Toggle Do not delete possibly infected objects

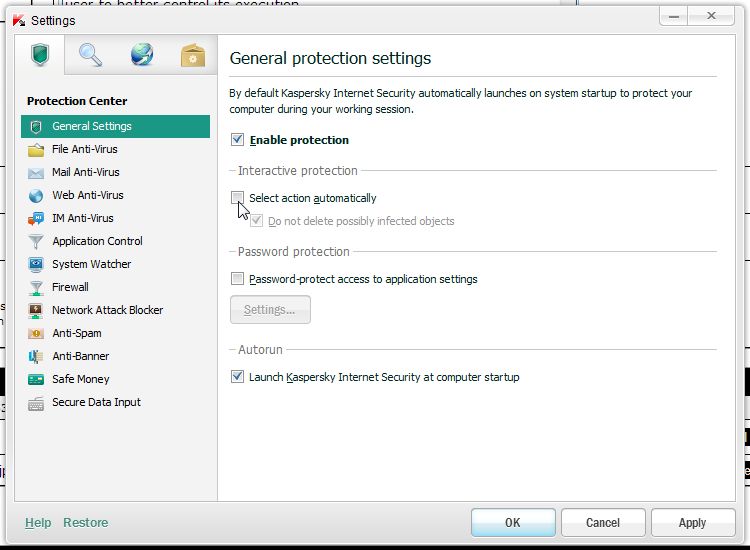point(256,220)
